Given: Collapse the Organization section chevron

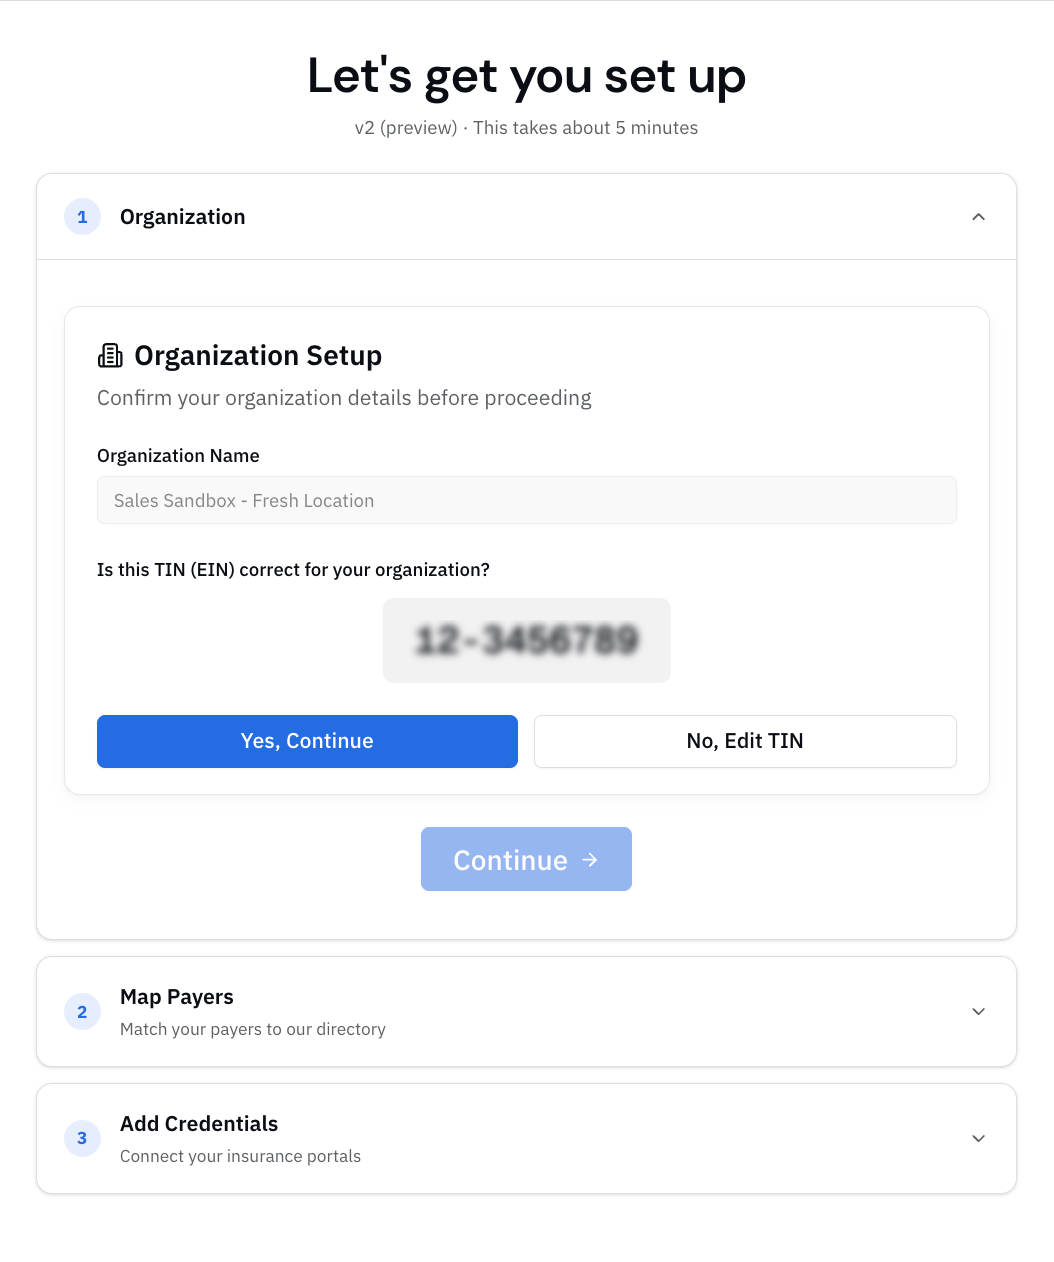Looking at the screenshot, I should (x=979, y=217).
